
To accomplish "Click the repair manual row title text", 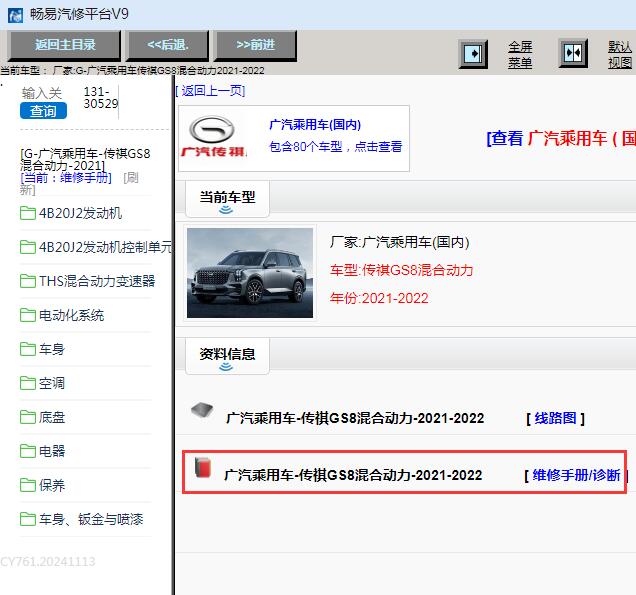I will (353, 475).
